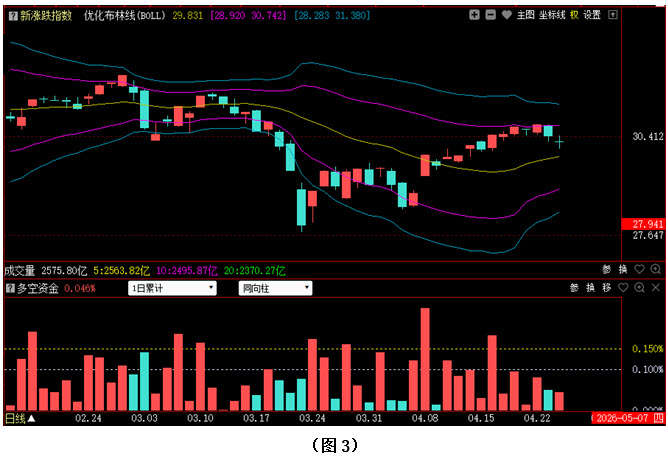
Task: Click magnifier icon in 多空资金 row
Action: [639, 288]
